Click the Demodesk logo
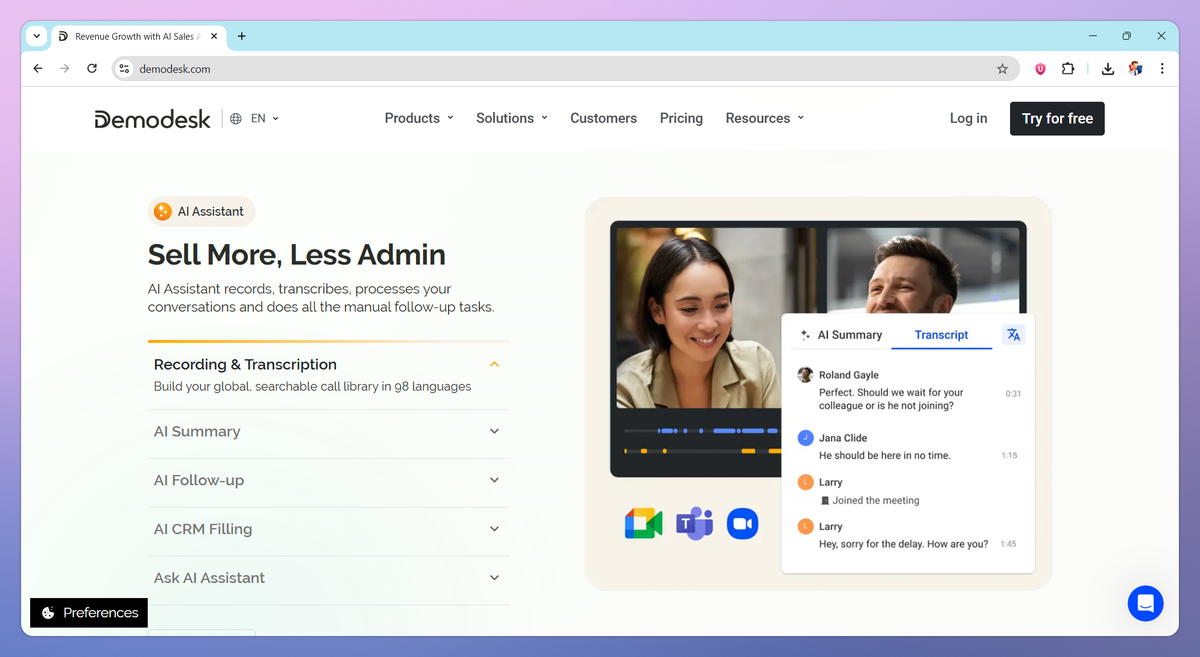The image size is (1200, 657). 151,118
